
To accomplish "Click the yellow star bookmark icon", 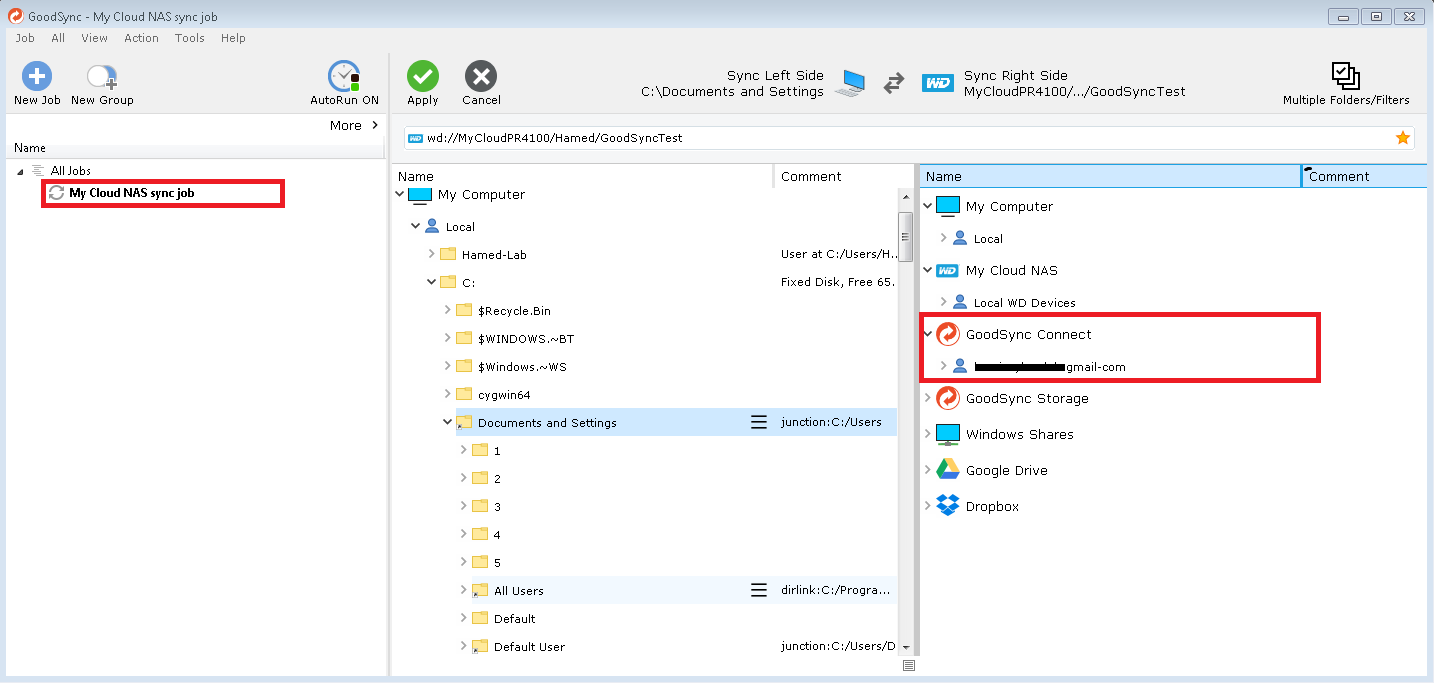I will 1402,137.
